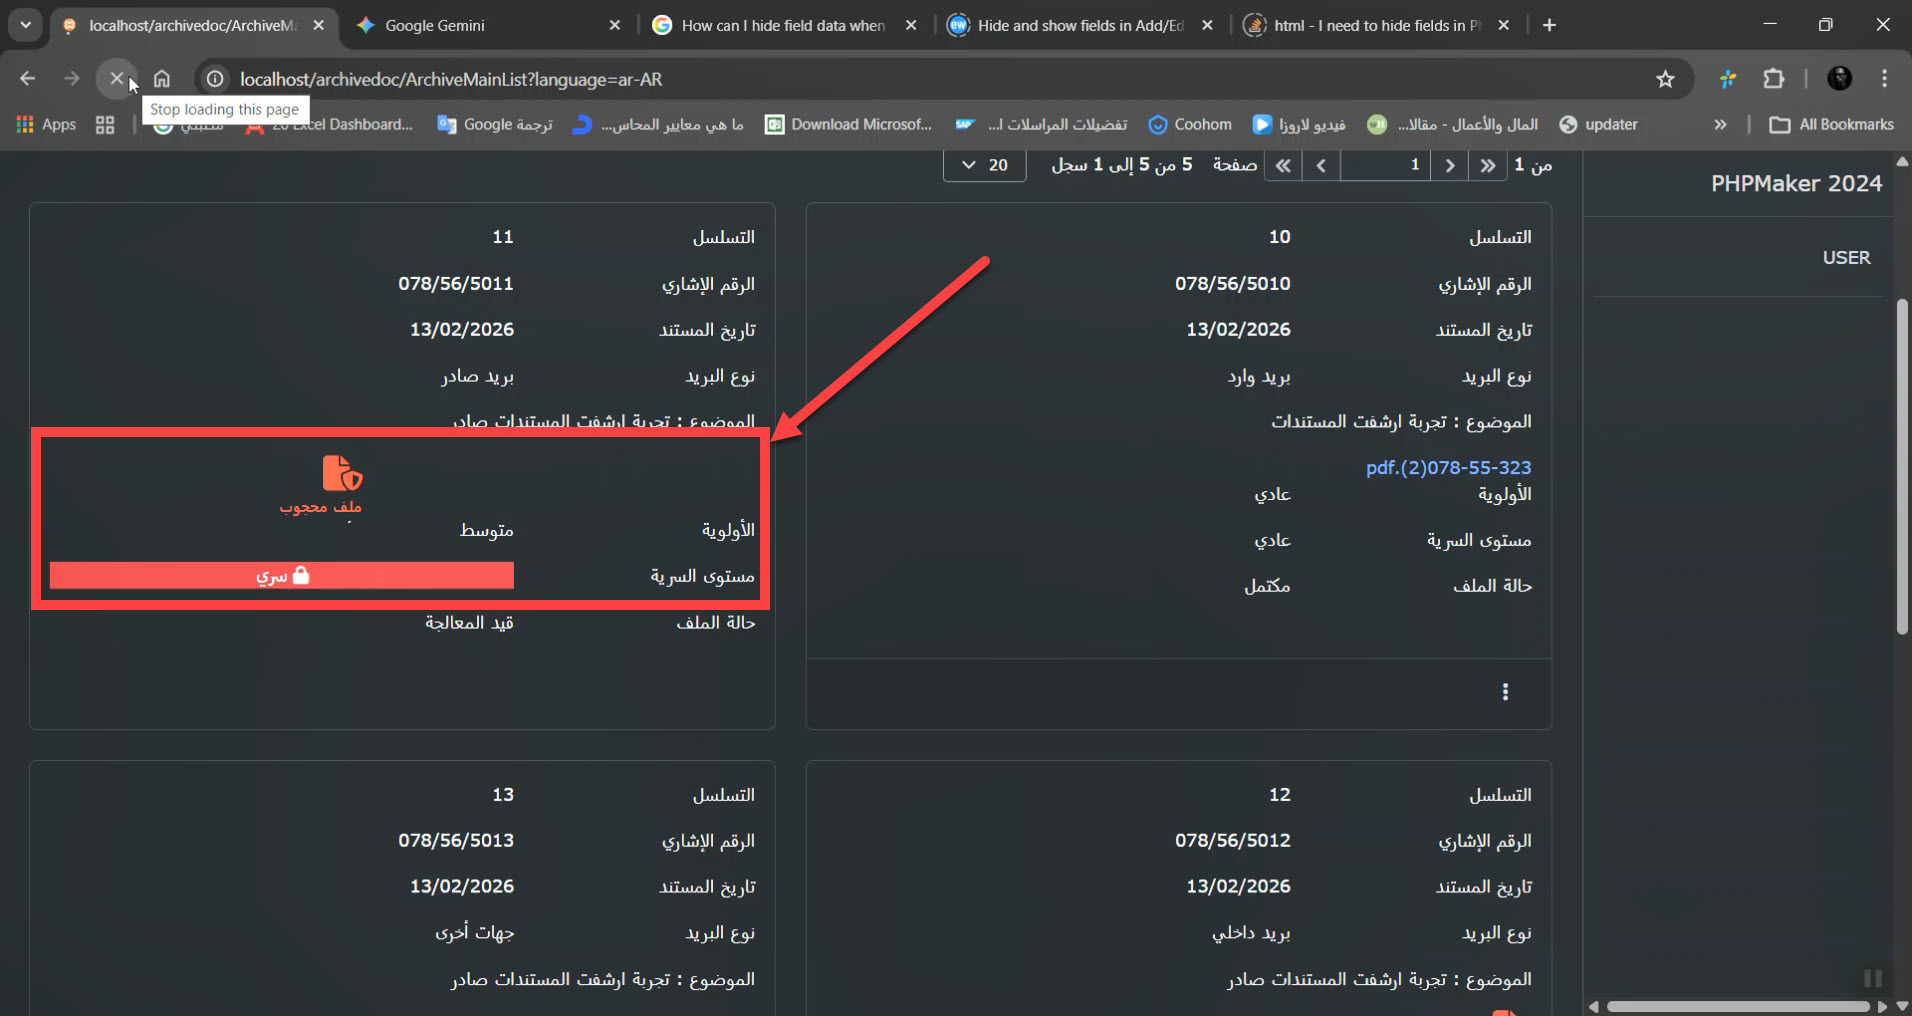Open the pdf.(2)078-55-323 file link

pos(1448,467)
